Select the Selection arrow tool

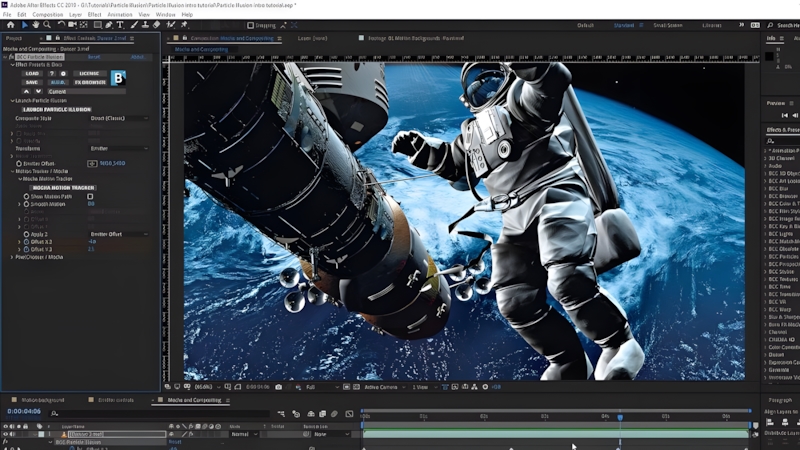pos(24,24)
